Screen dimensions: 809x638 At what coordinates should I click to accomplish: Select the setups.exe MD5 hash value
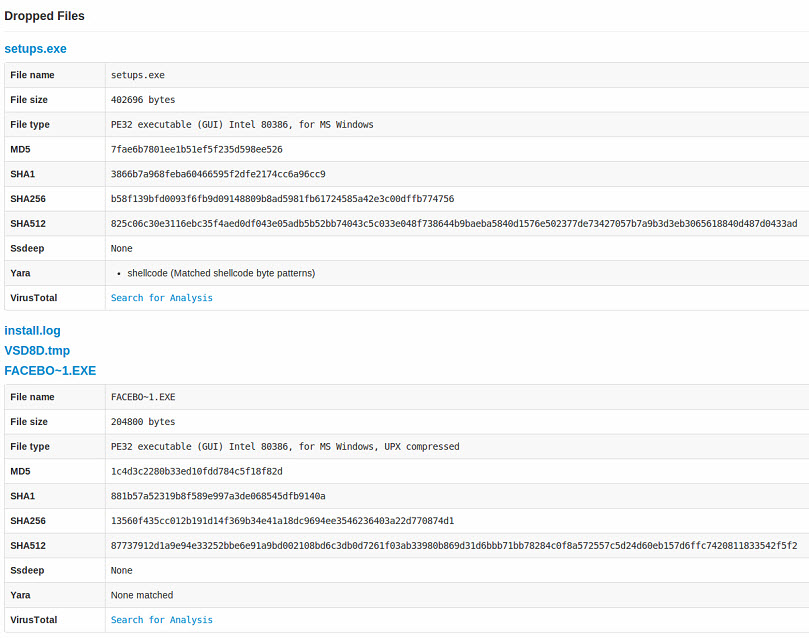tap(197, 149)
